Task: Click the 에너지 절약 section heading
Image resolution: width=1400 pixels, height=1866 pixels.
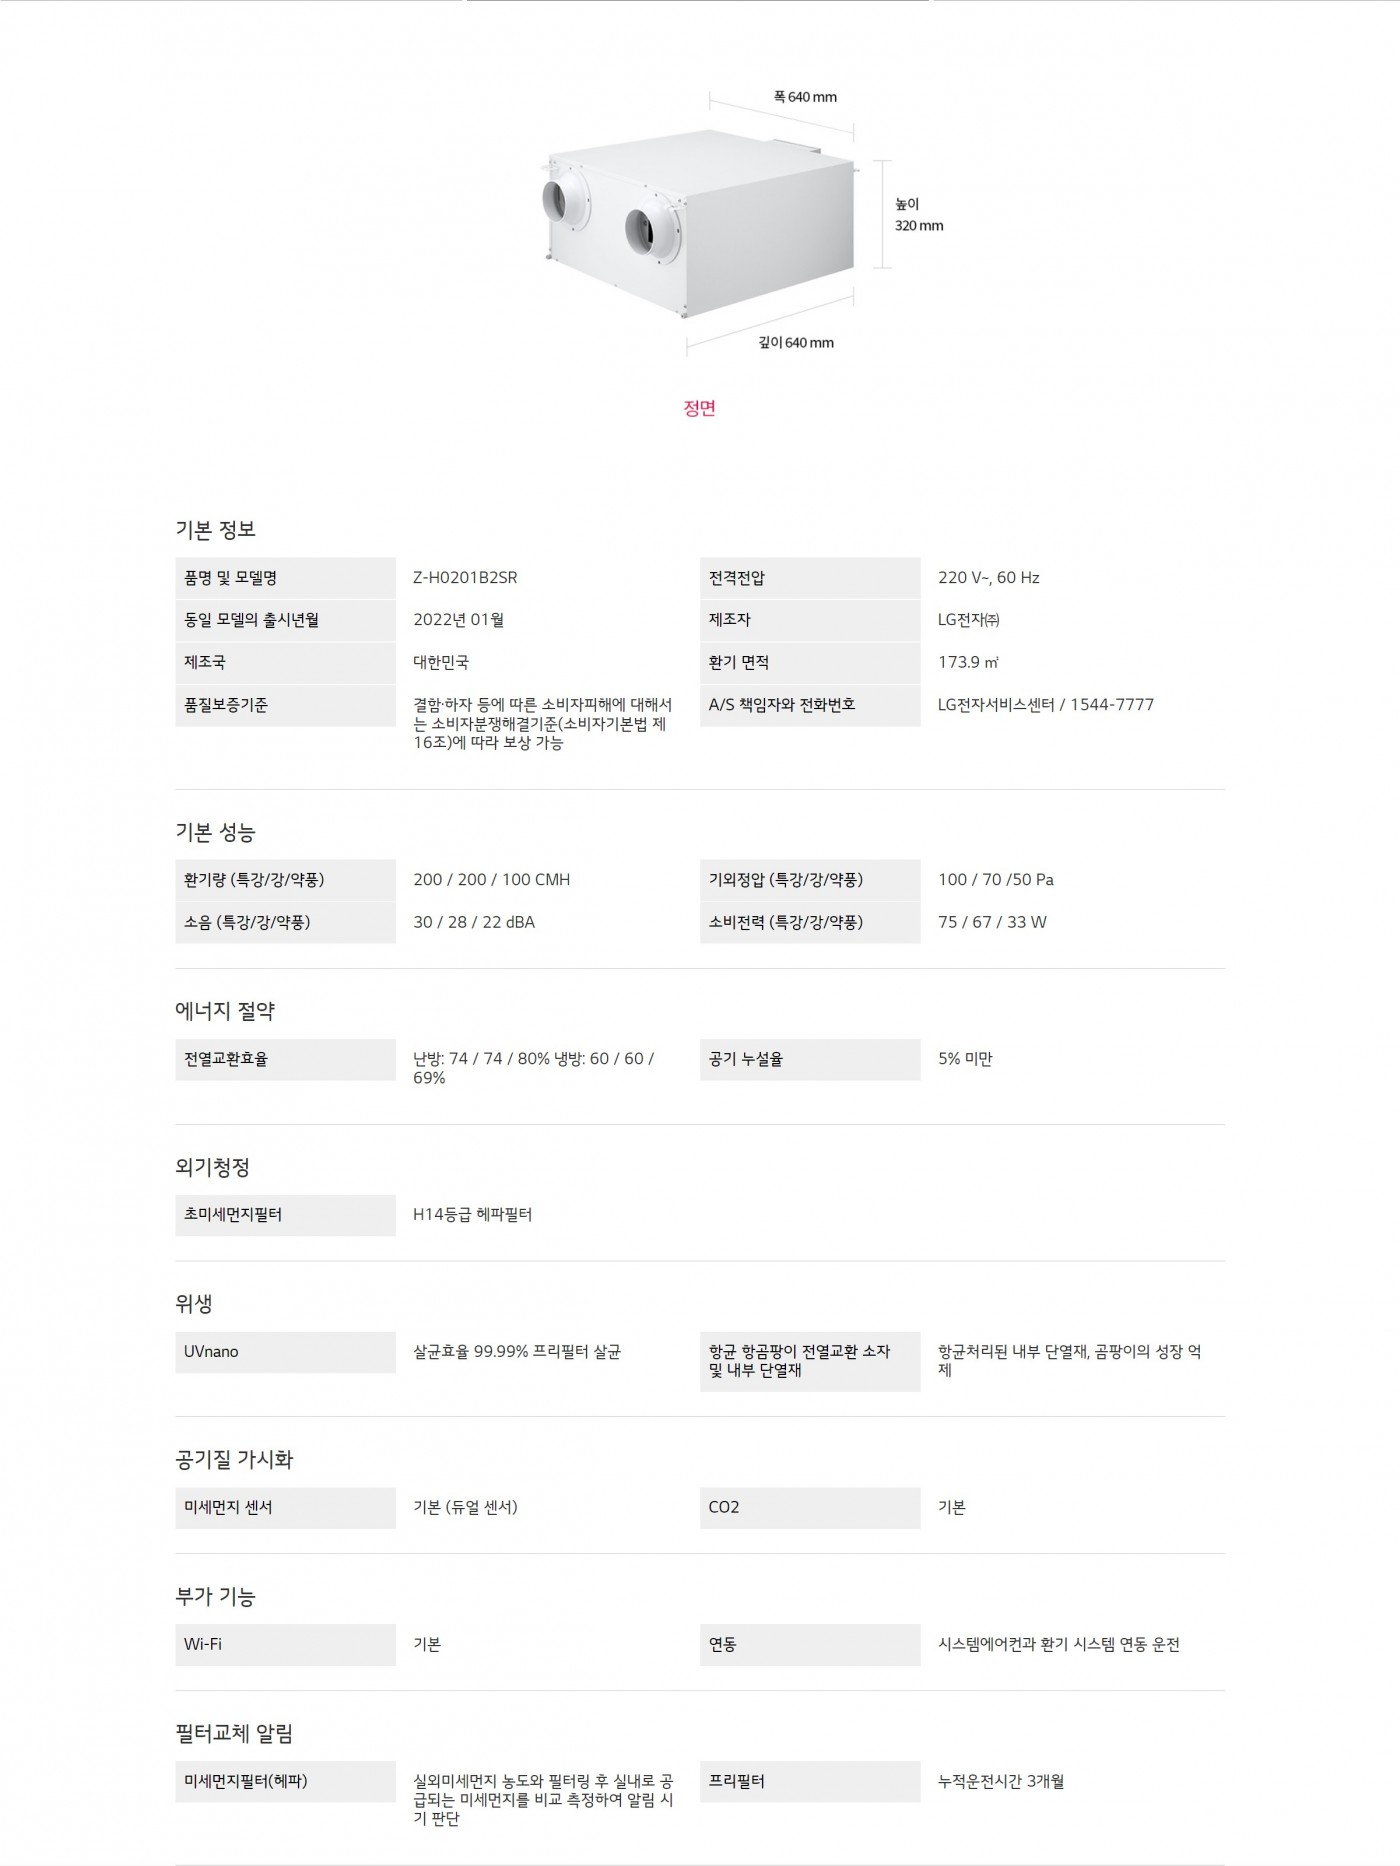Action: pyautogui.click(x=225, y=1011)
